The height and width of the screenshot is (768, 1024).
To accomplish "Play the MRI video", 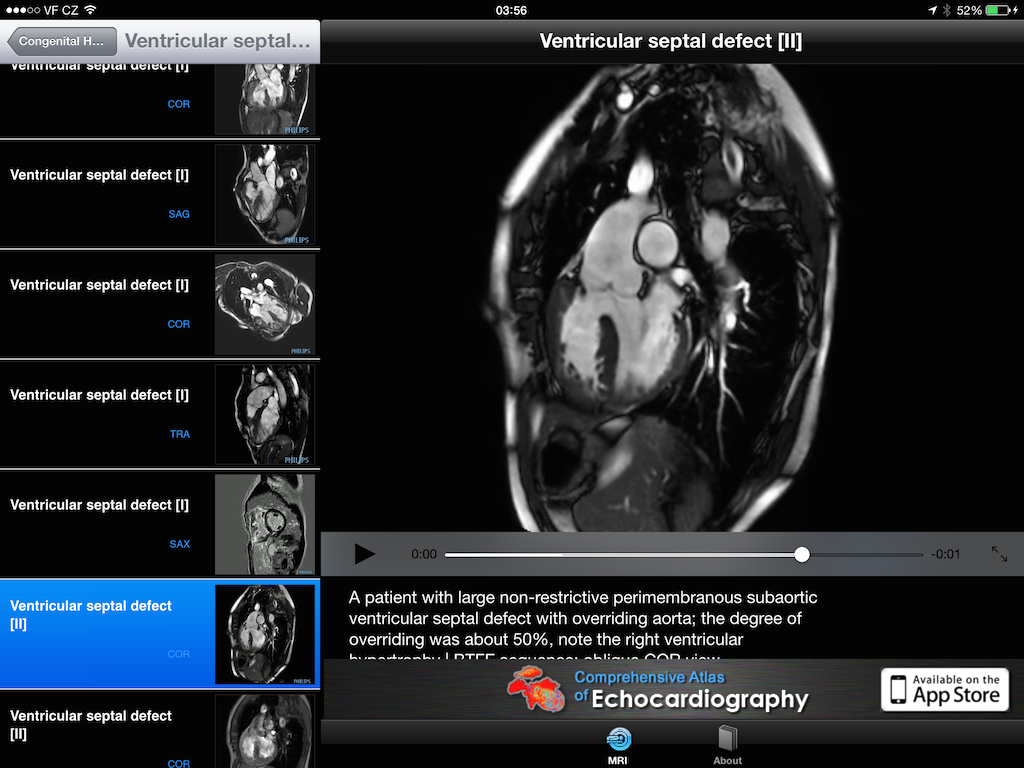I will [364, 554].
